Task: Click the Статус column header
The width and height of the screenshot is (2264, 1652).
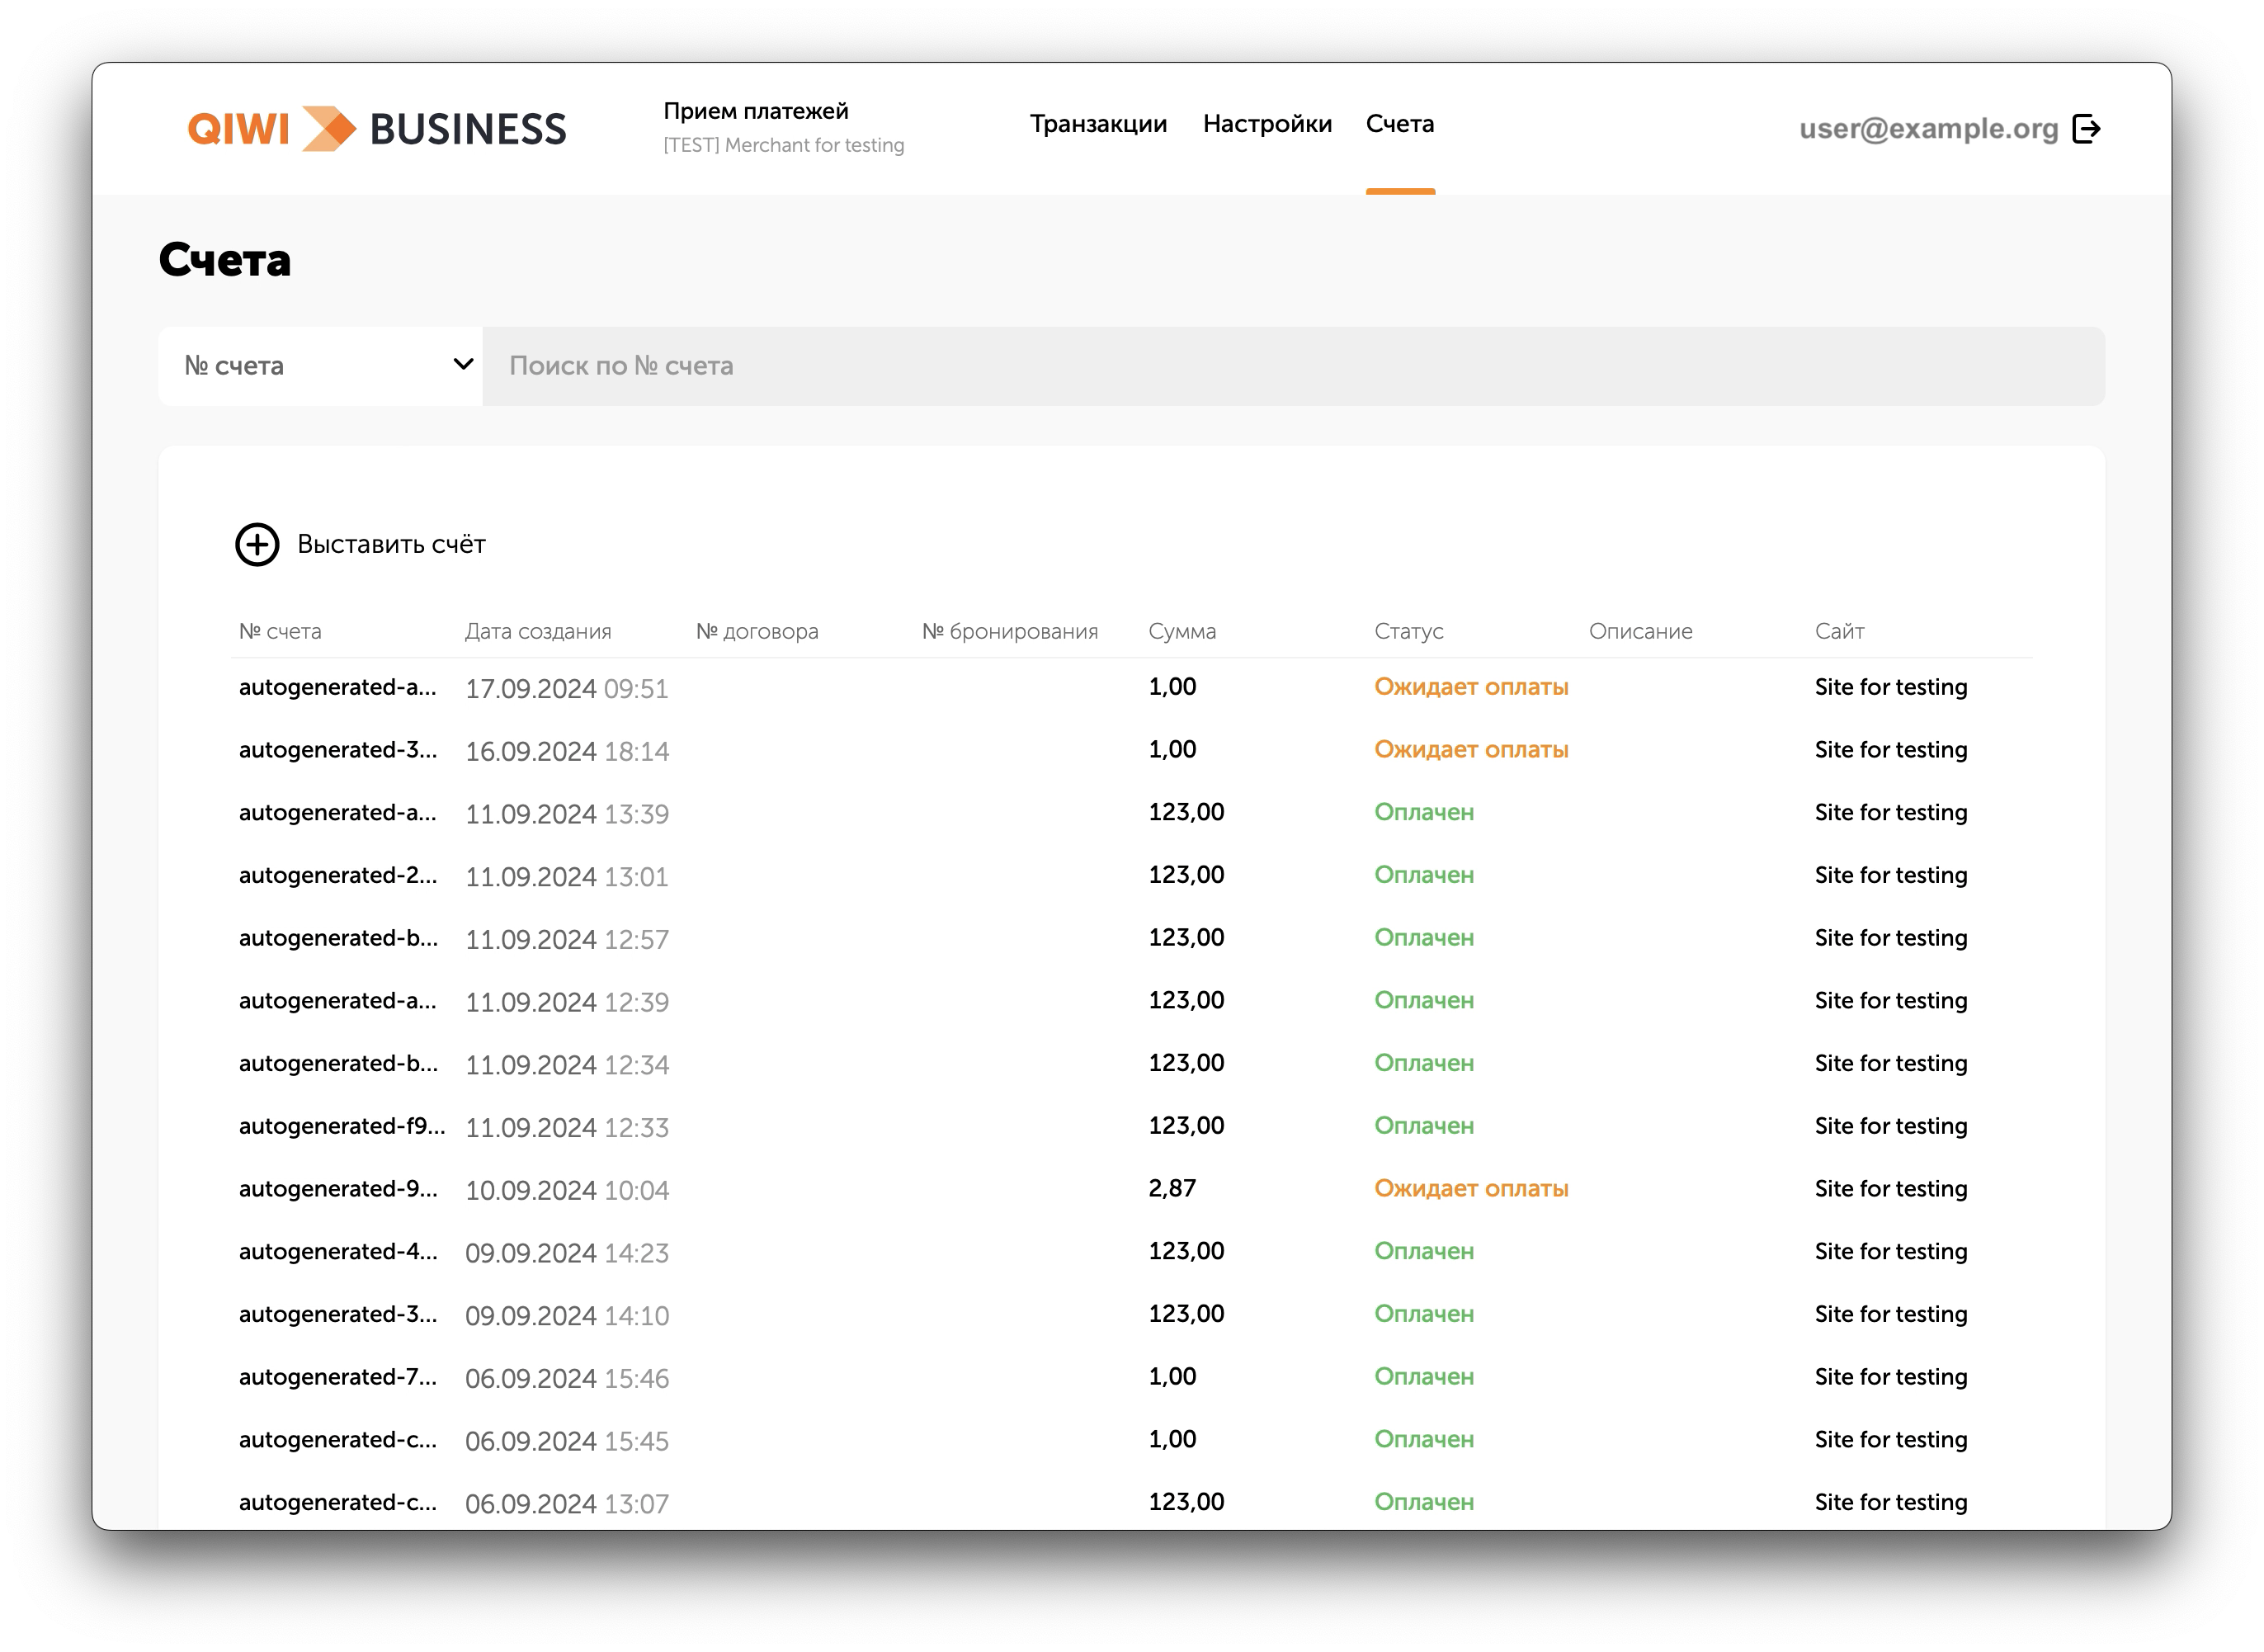Action: point(1408,632)
